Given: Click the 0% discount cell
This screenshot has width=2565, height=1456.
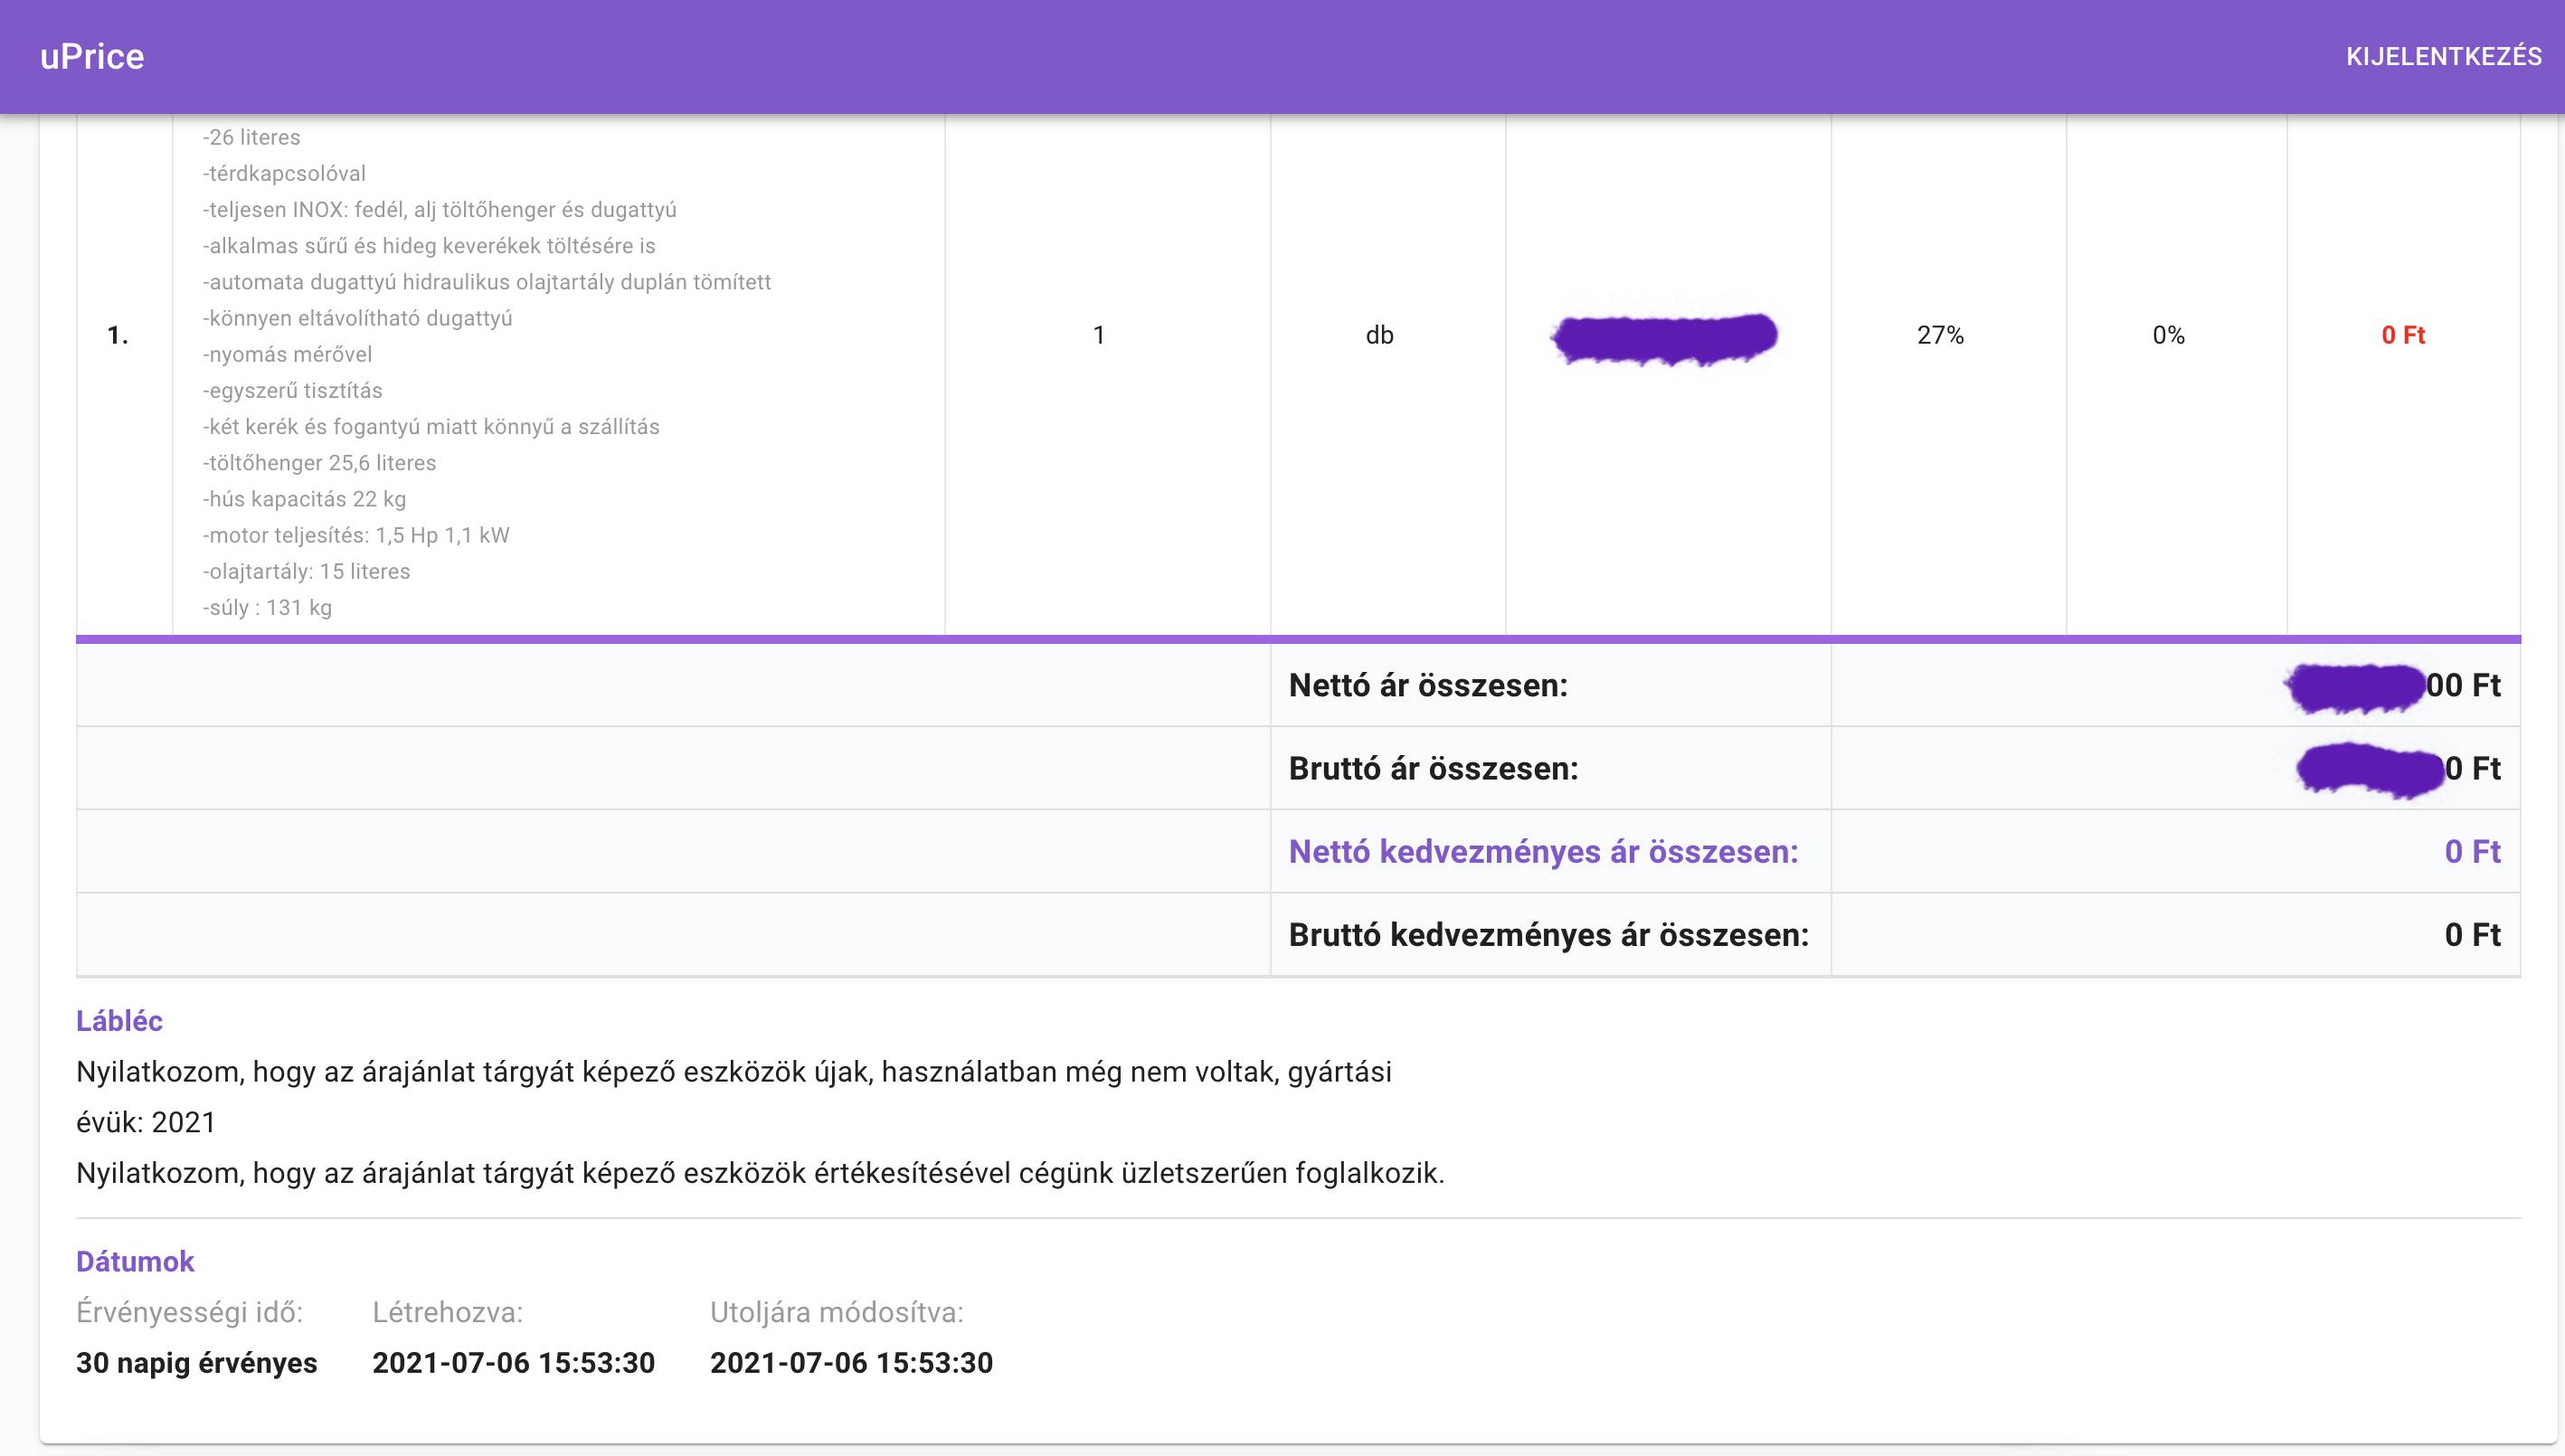Looking at the screenshot, I should pyautogui.click(x=2168, y=335).
